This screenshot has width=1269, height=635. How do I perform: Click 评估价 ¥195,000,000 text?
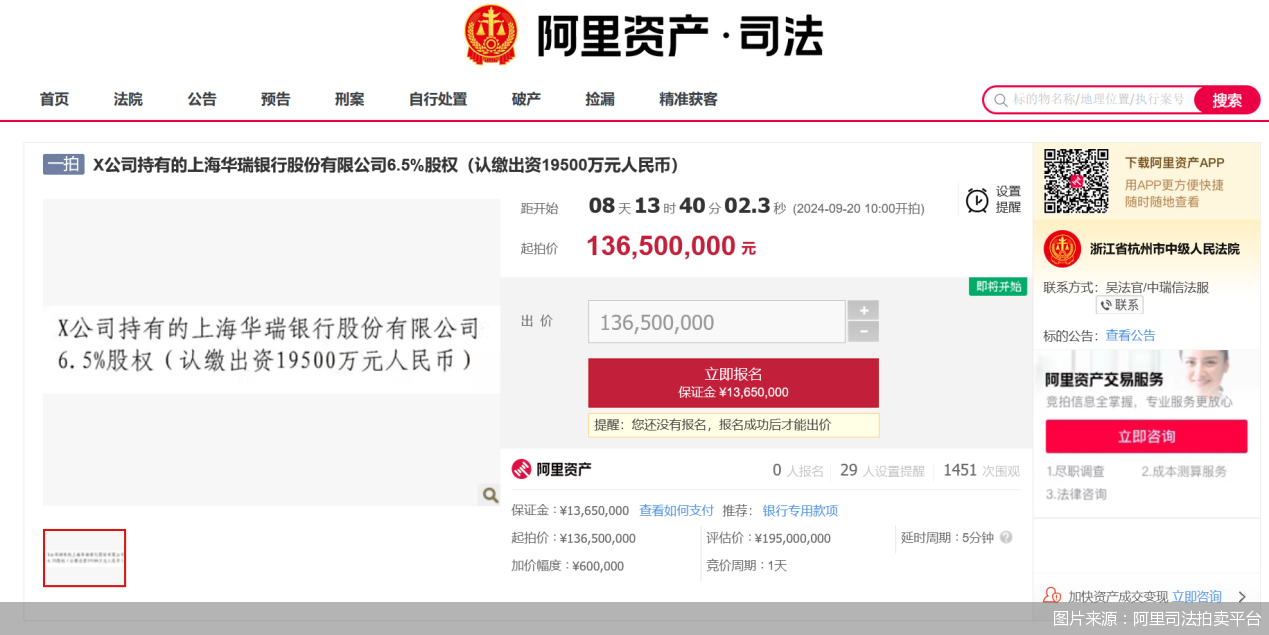[x=768, y=538]
